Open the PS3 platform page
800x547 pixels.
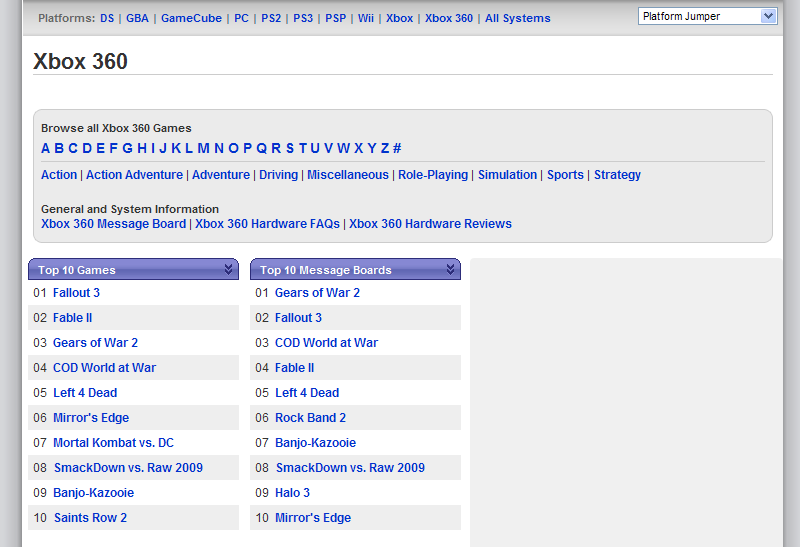tap(303, 18)
